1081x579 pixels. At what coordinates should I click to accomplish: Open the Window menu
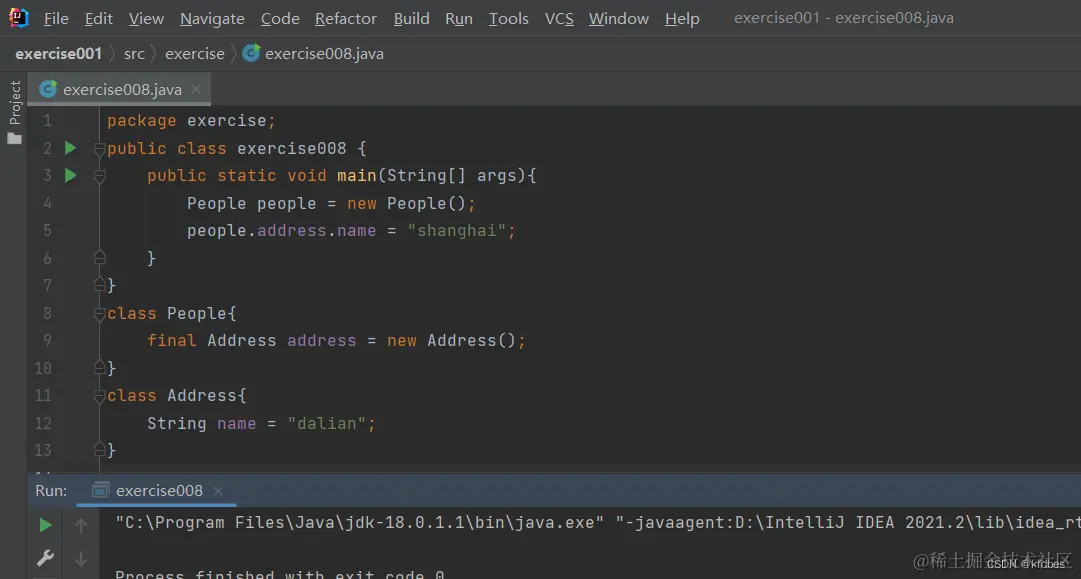pyautogui.click(x=618, y=19)
